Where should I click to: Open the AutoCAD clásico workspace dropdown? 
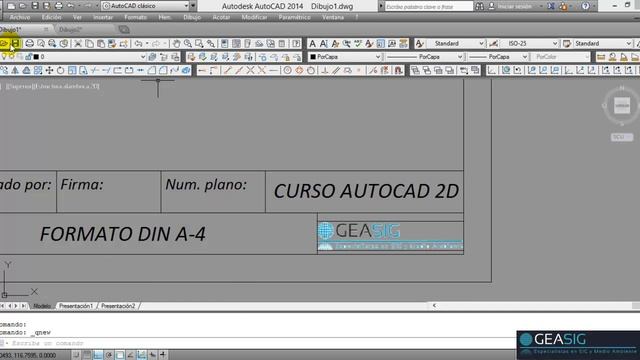(x=145, y=6)
